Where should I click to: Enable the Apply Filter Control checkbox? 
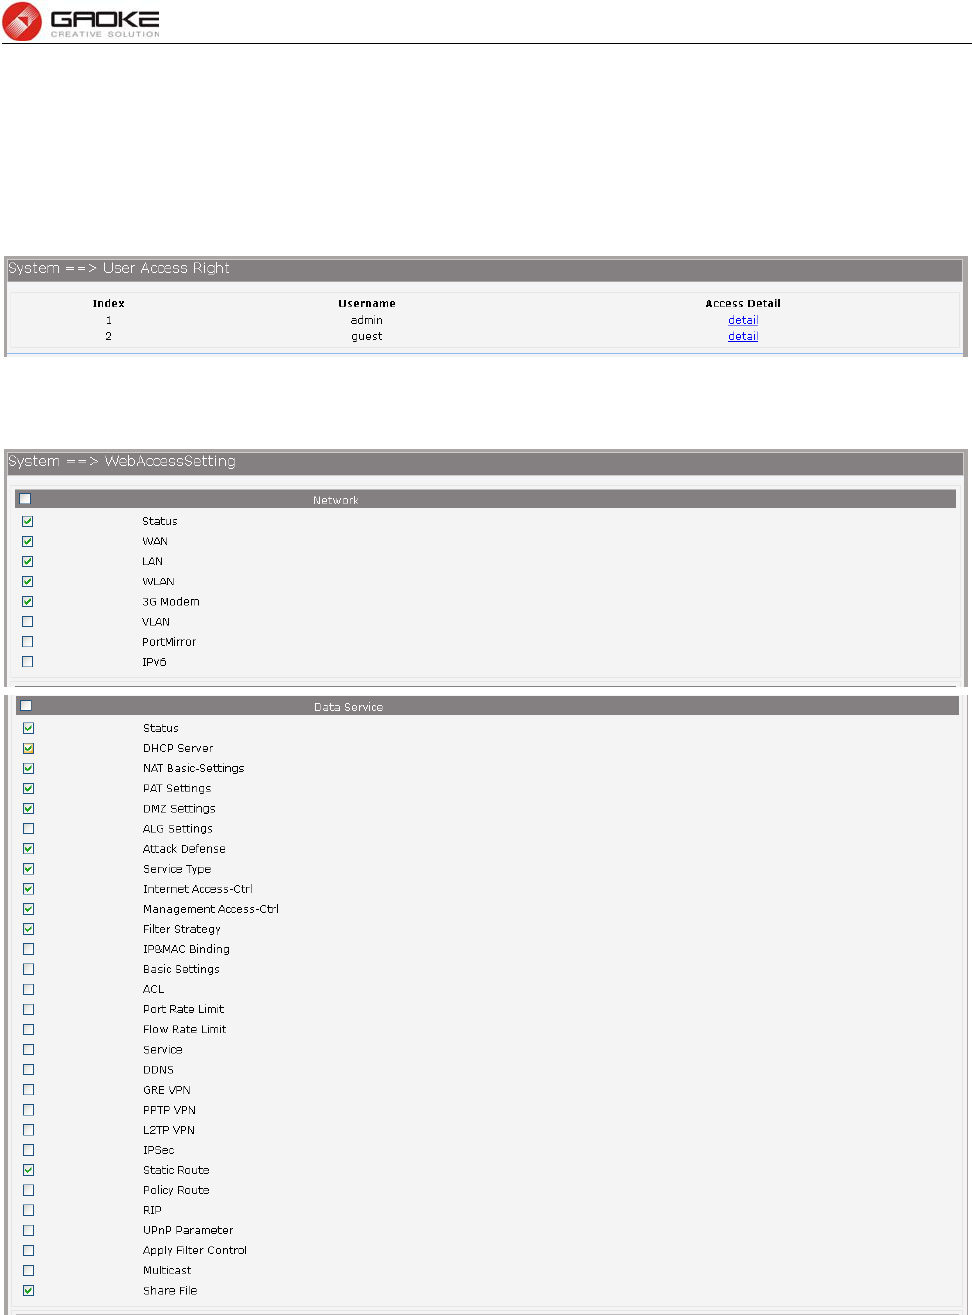pyautogui.click(x=29, y=1250)
